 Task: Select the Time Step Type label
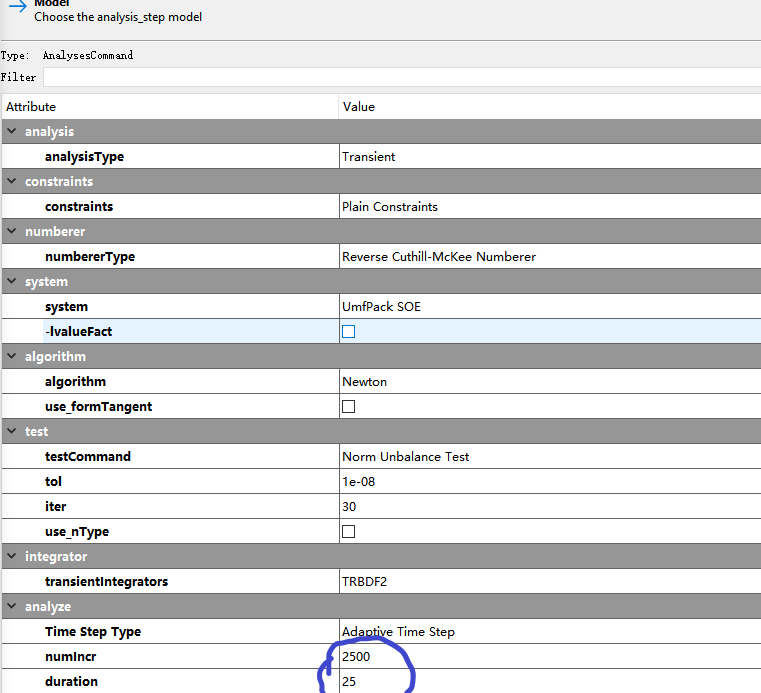93,631
